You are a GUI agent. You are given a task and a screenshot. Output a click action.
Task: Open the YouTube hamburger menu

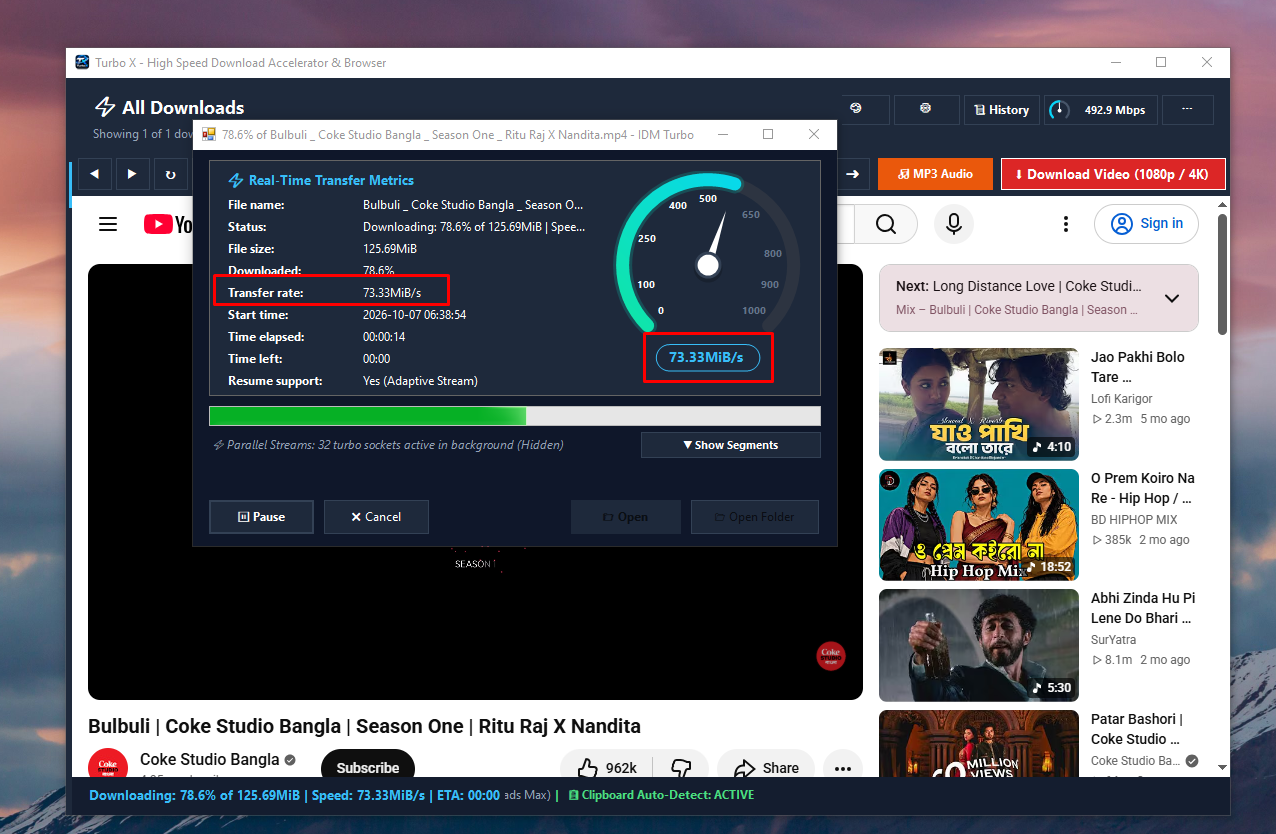(x=108, y=224)
